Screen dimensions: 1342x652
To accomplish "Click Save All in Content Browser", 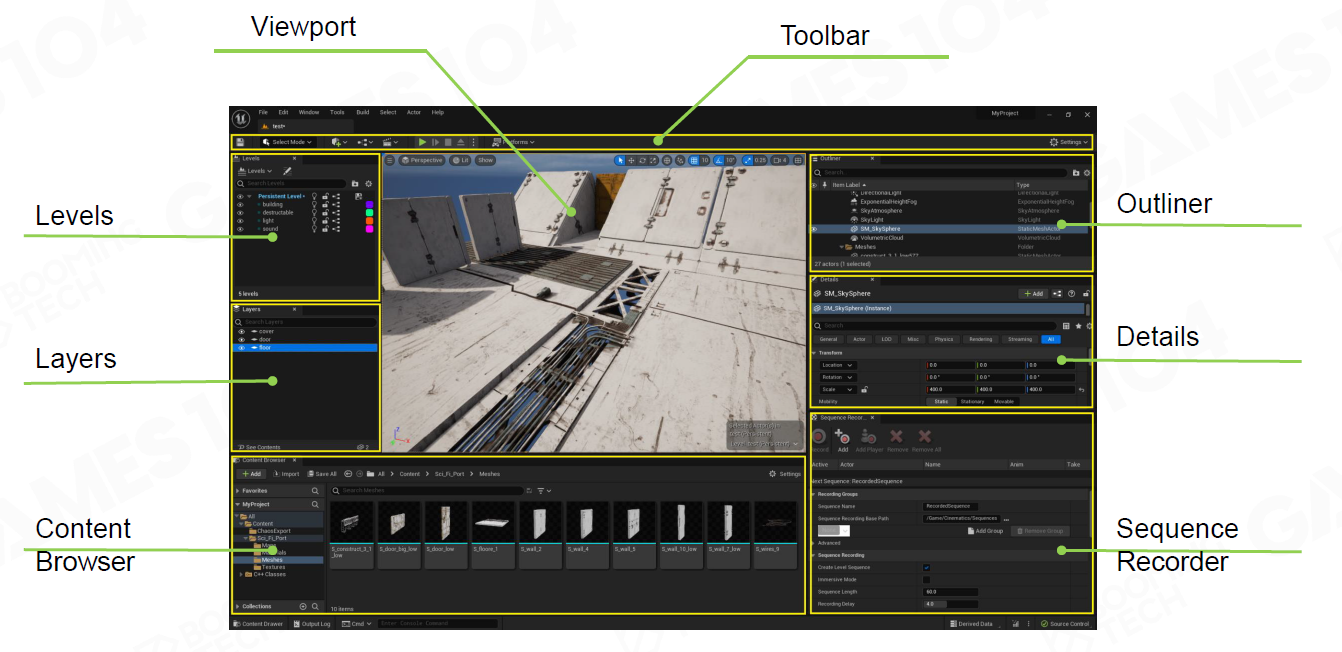I will tap(322, 474).
